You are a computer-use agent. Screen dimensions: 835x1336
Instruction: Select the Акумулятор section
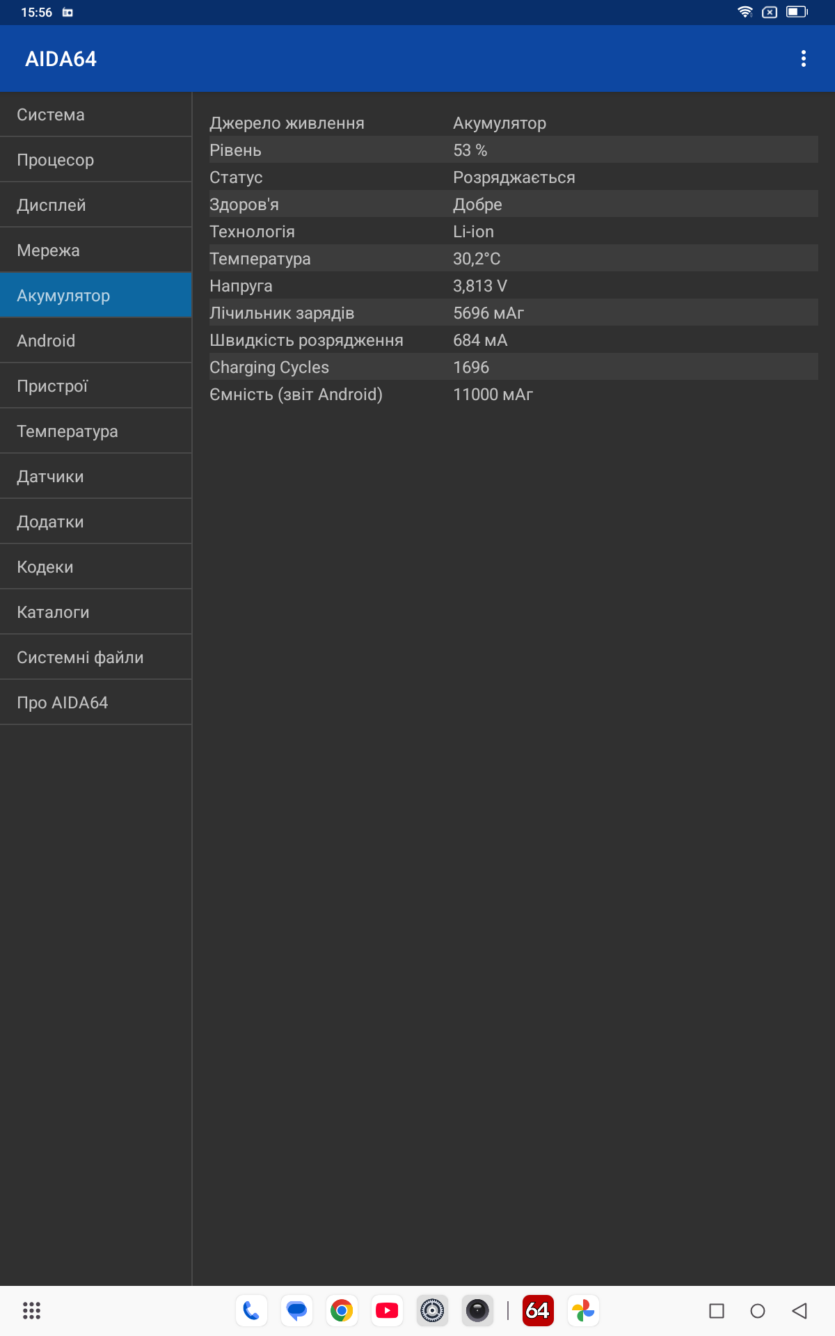[x=96, y=296]
